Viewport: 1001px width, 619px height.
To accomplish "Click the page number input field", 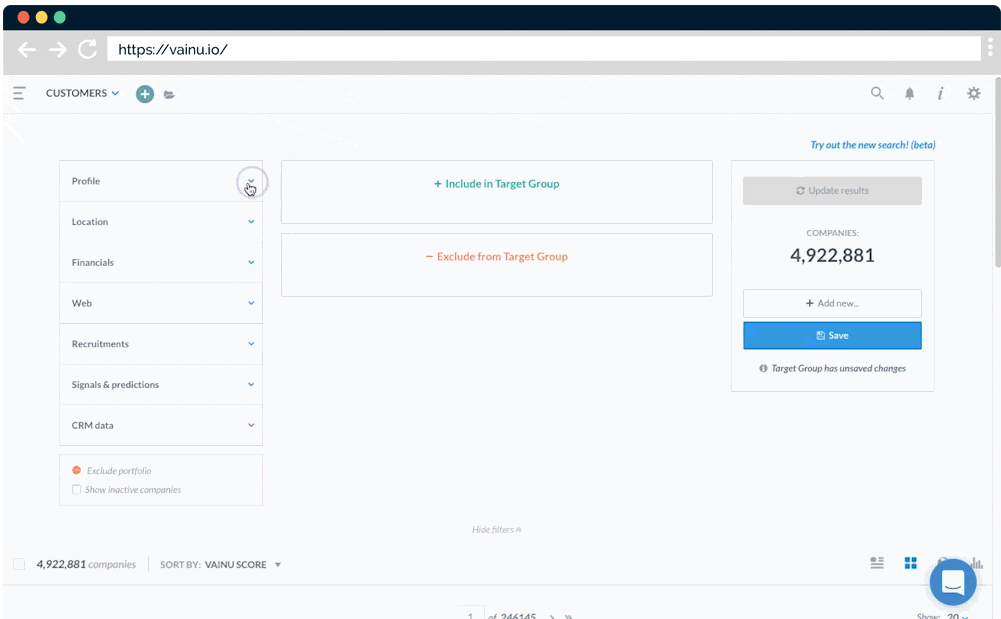I will tap(471, 613).
